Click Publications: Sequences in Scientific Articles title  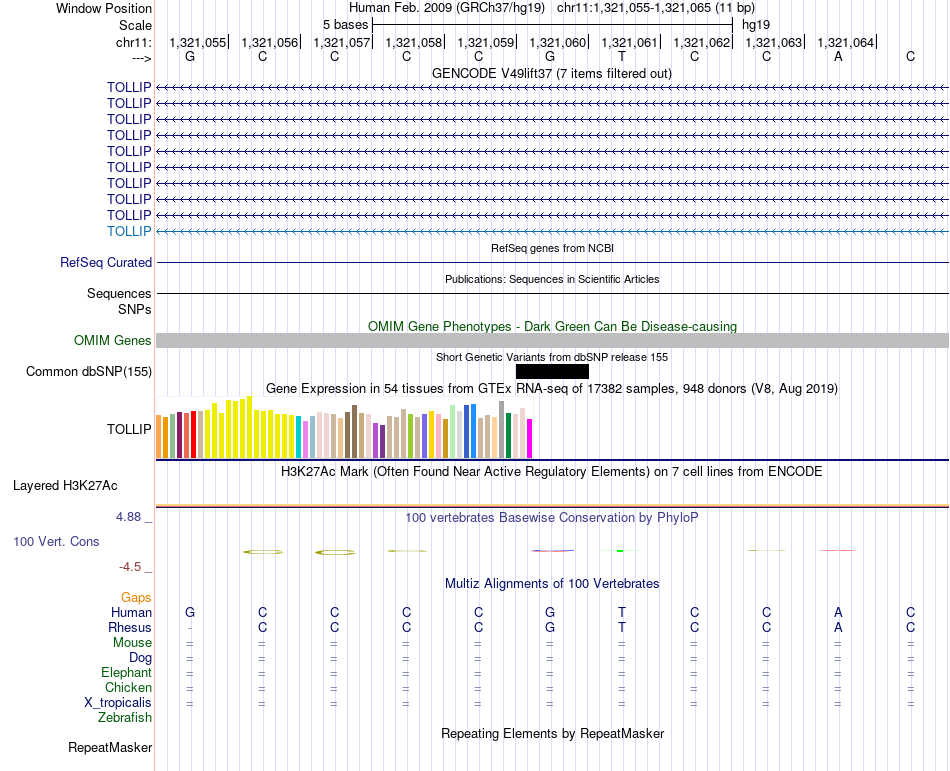(x=552, y=279)
